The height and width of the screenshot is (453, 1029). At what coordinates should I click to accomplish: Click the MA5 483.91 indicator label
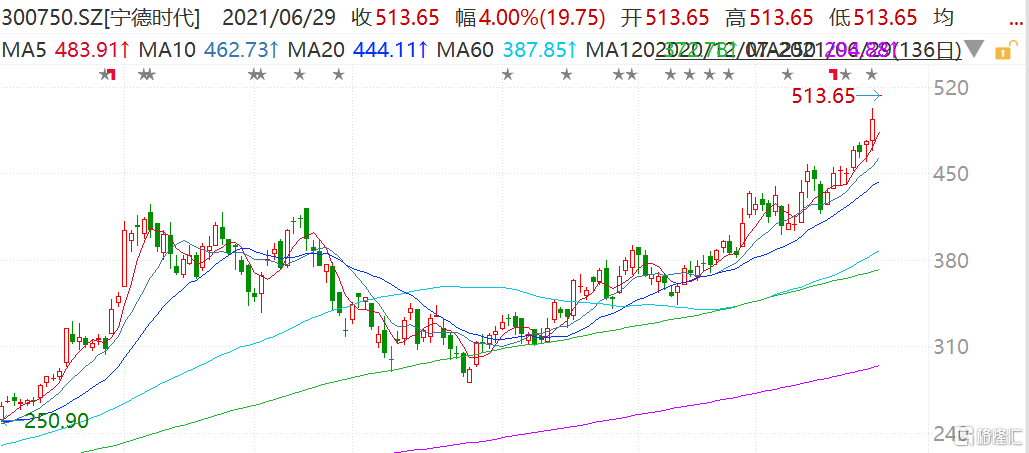[65, 49]
